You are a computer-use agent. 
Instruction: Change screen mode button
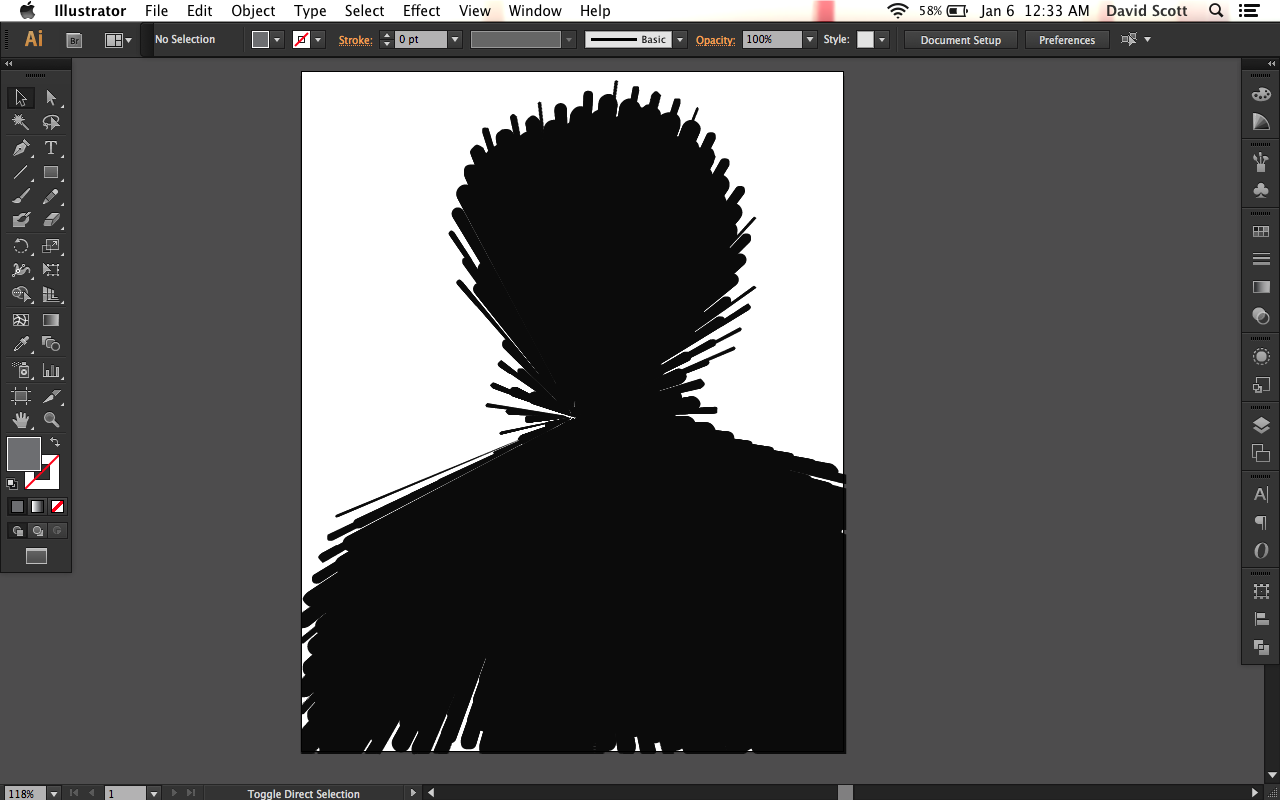click(x=36, y=557)
